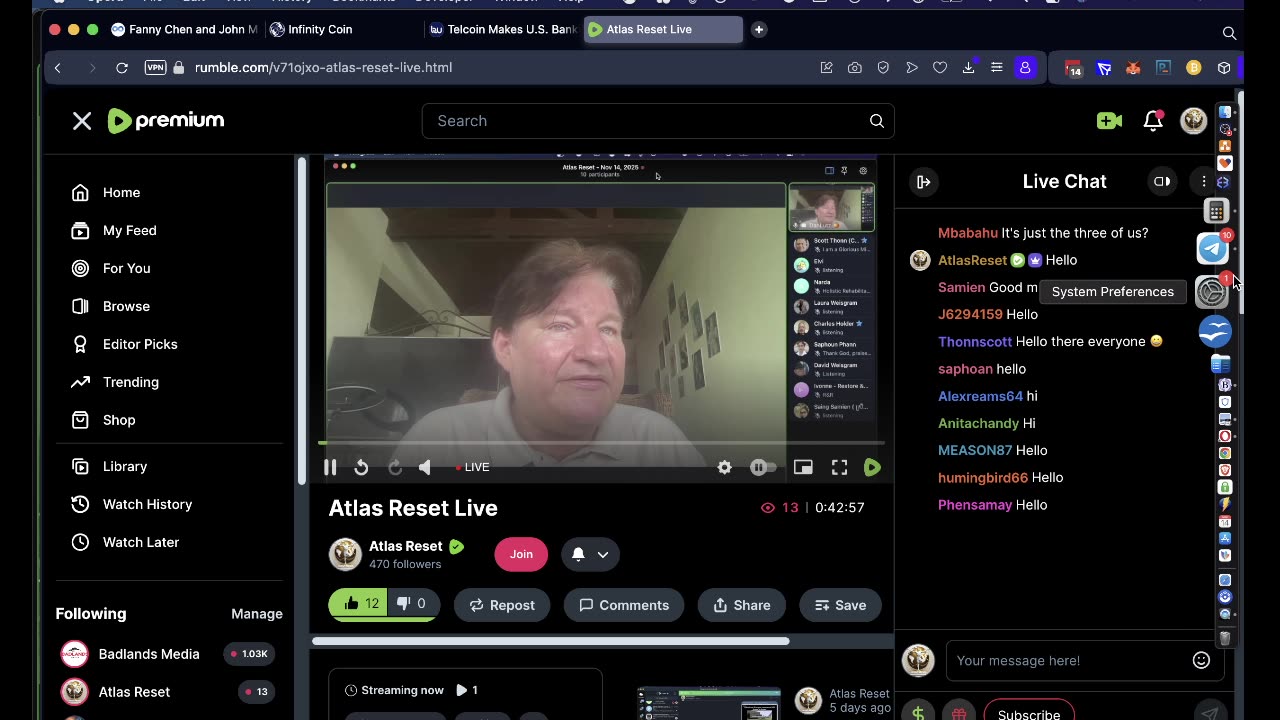Open emoji picker in chat
Viewport: 1280px width, 720px height.
click(1202, 660)
